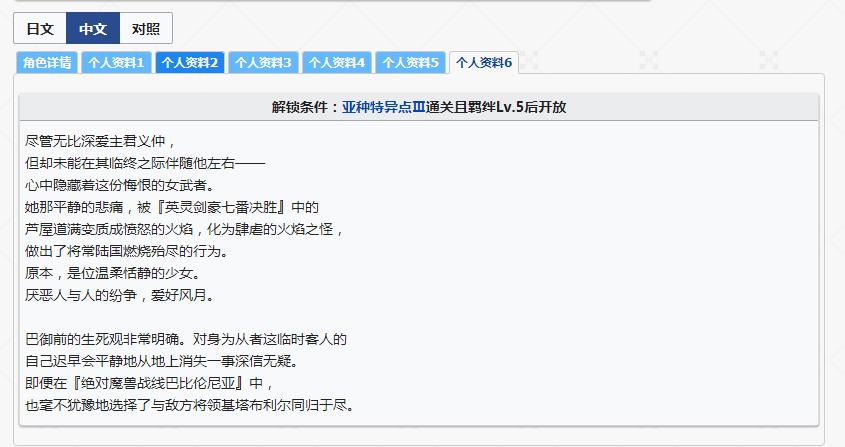Click the line mentioning 英灵剑豪七番决胜

click(172, 207)
